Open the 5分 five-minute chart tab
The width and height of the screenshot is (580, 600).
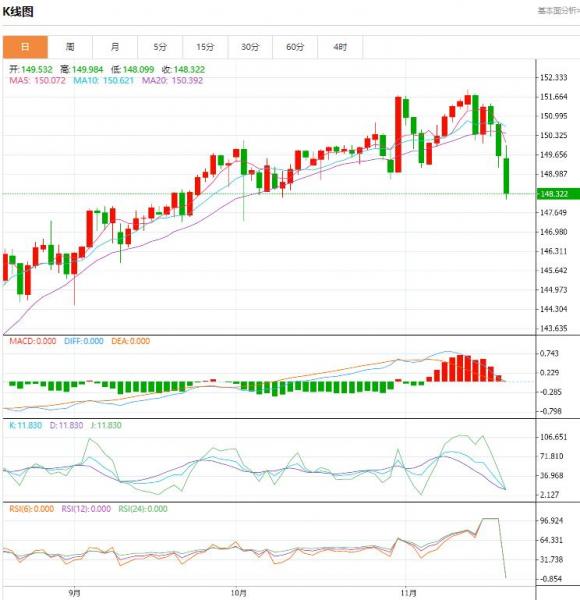point(160,47)
